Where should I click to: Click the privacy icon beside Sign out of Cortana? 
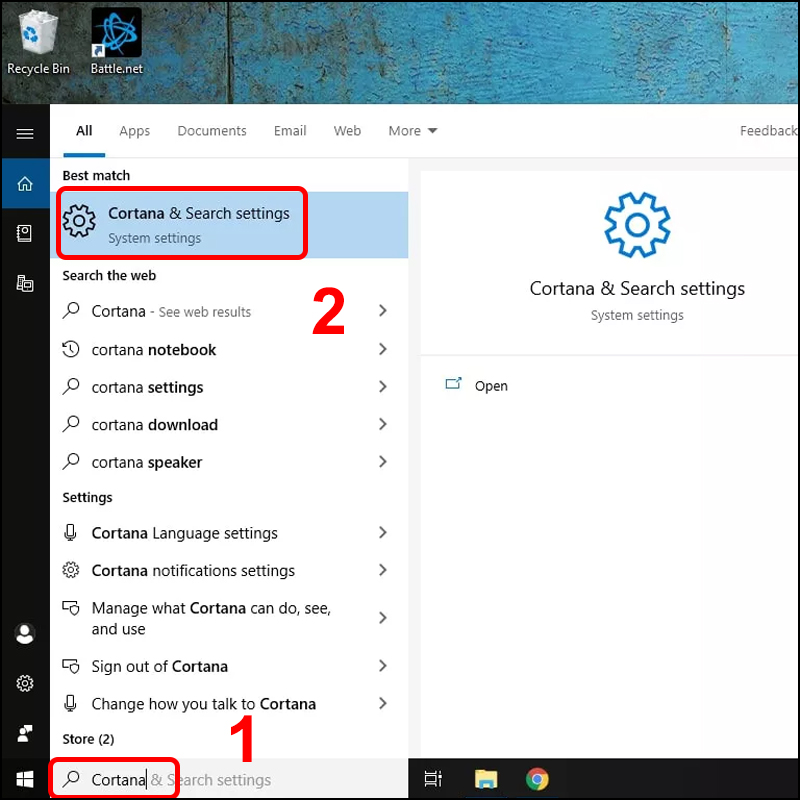(x=71, y=666)
